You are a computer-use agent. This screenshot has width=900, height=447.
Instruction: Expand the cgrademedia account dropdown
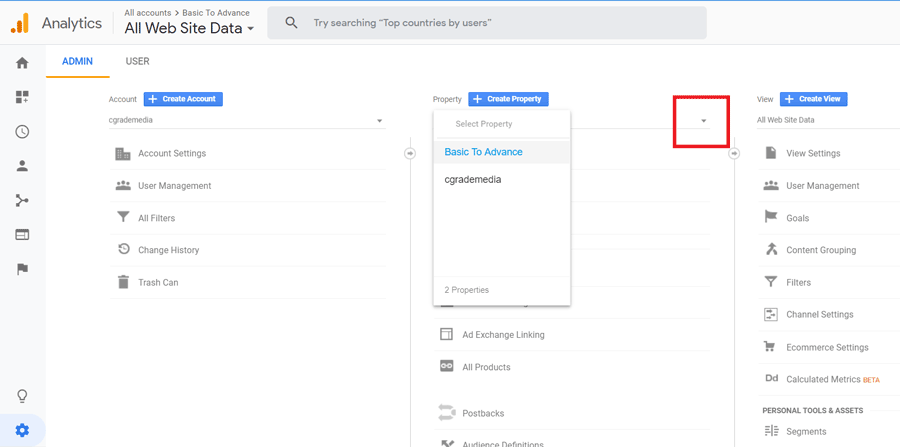pyautogui.click(x=247, y=121)
